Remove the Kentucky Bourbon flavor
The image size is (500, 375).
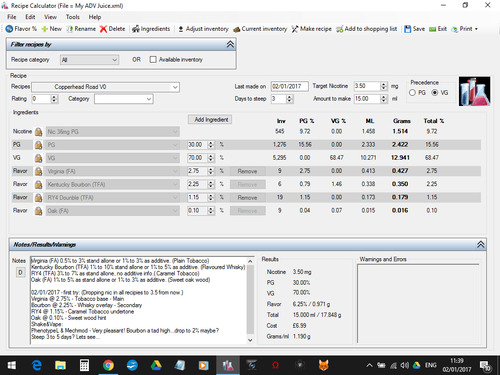(247, 184)
